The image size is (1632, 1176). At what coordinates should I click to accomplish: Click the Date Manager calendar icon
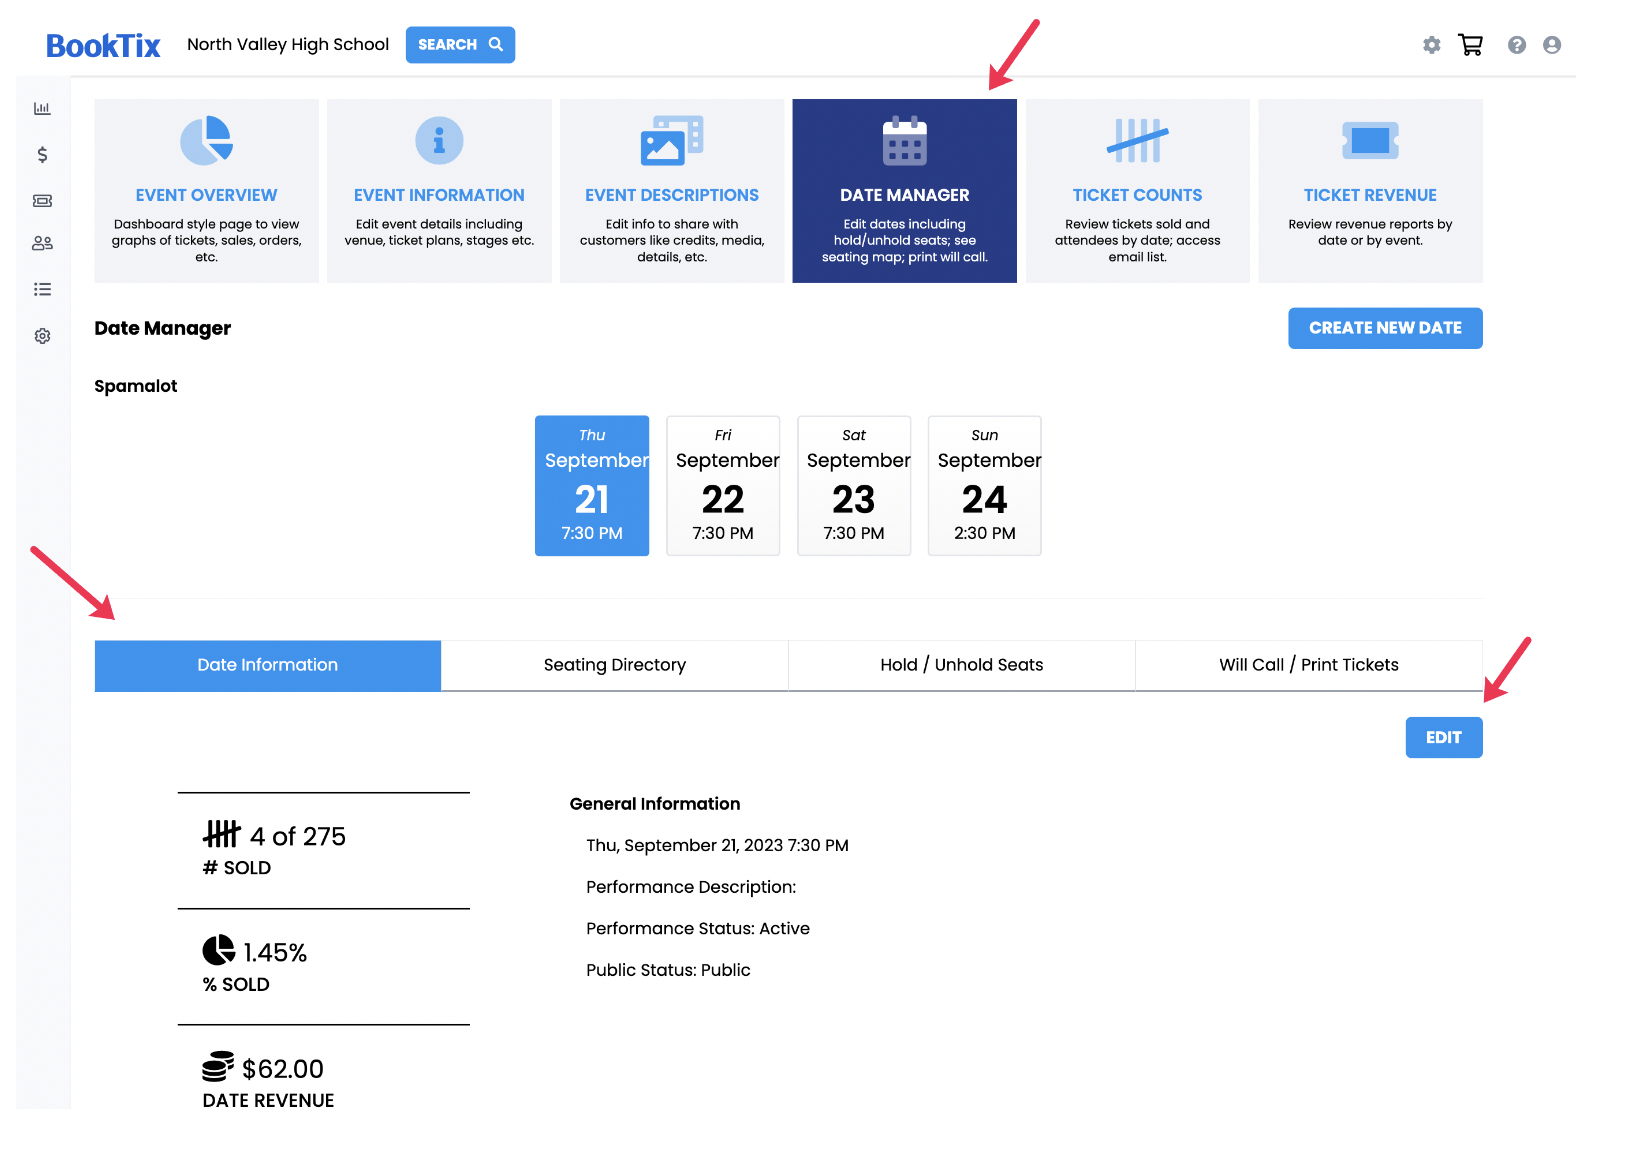(x=905, y=140)
